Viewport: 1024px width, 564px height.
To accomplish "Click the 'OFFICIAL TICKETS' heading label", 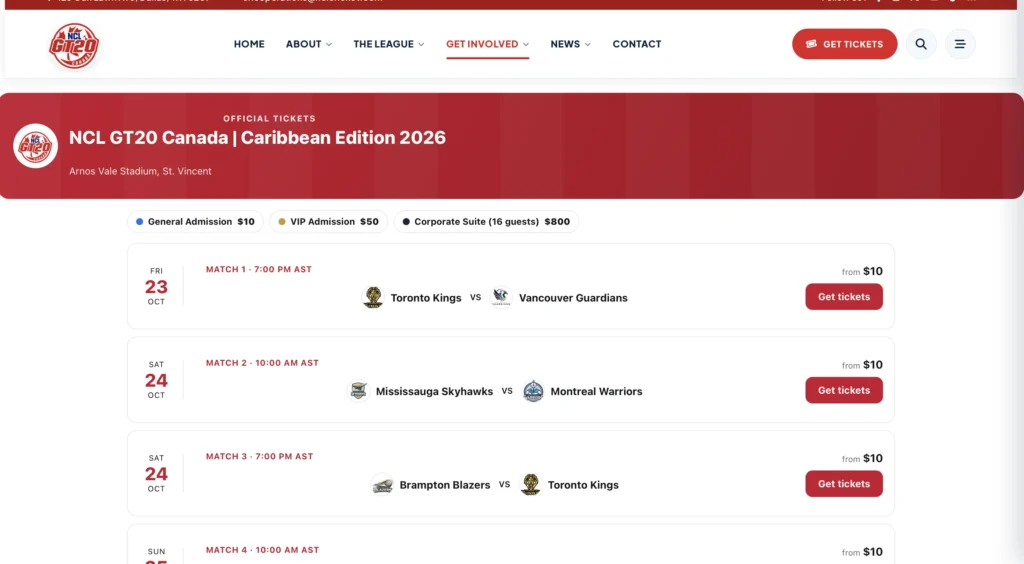I will pyautogui.click(x=269, y=118).
